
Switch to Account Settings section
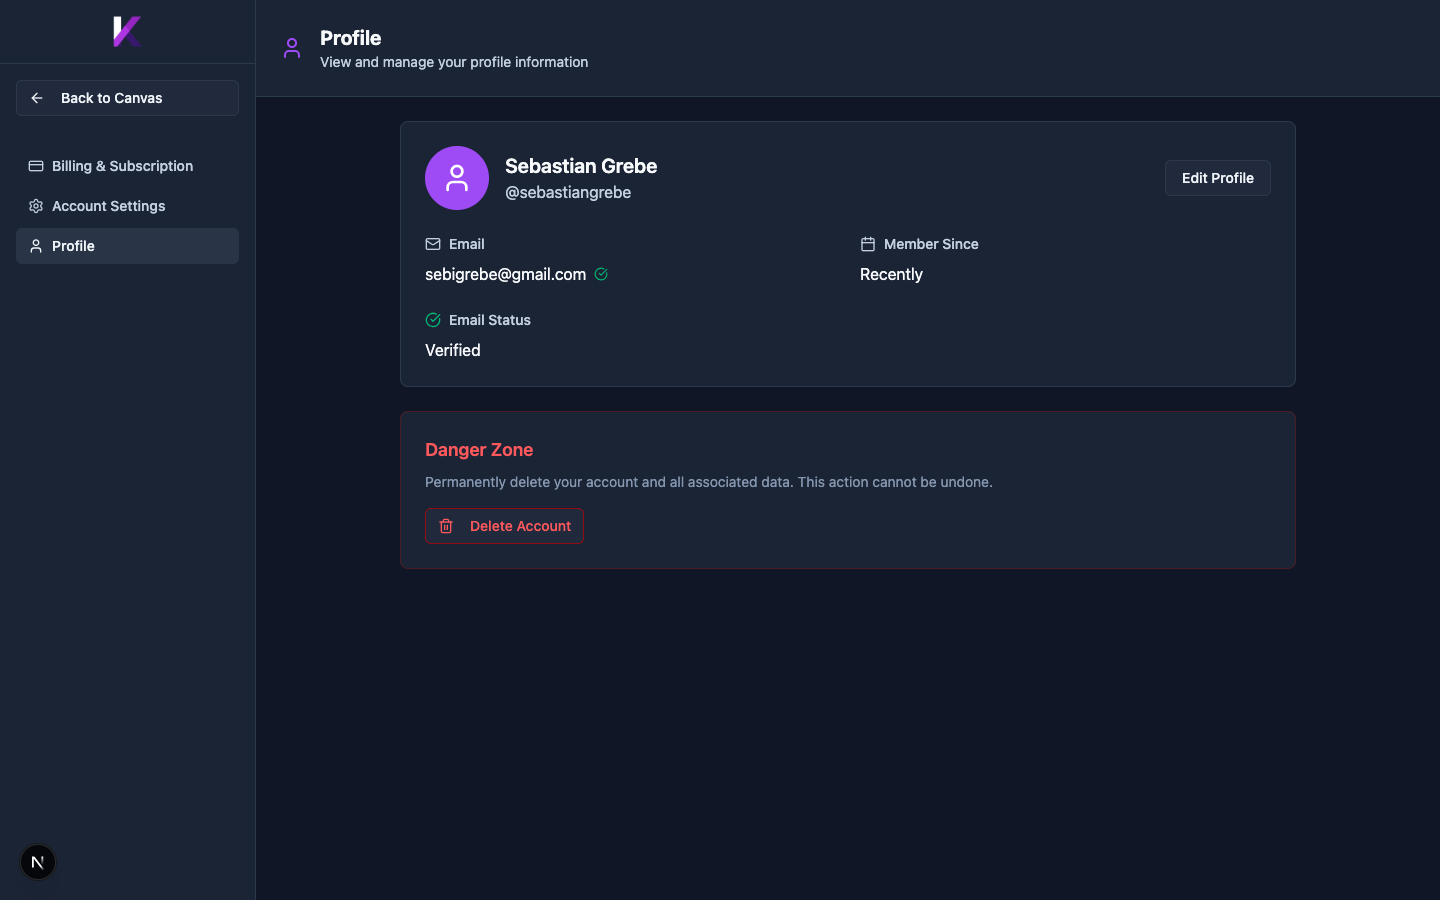[108, 206]
